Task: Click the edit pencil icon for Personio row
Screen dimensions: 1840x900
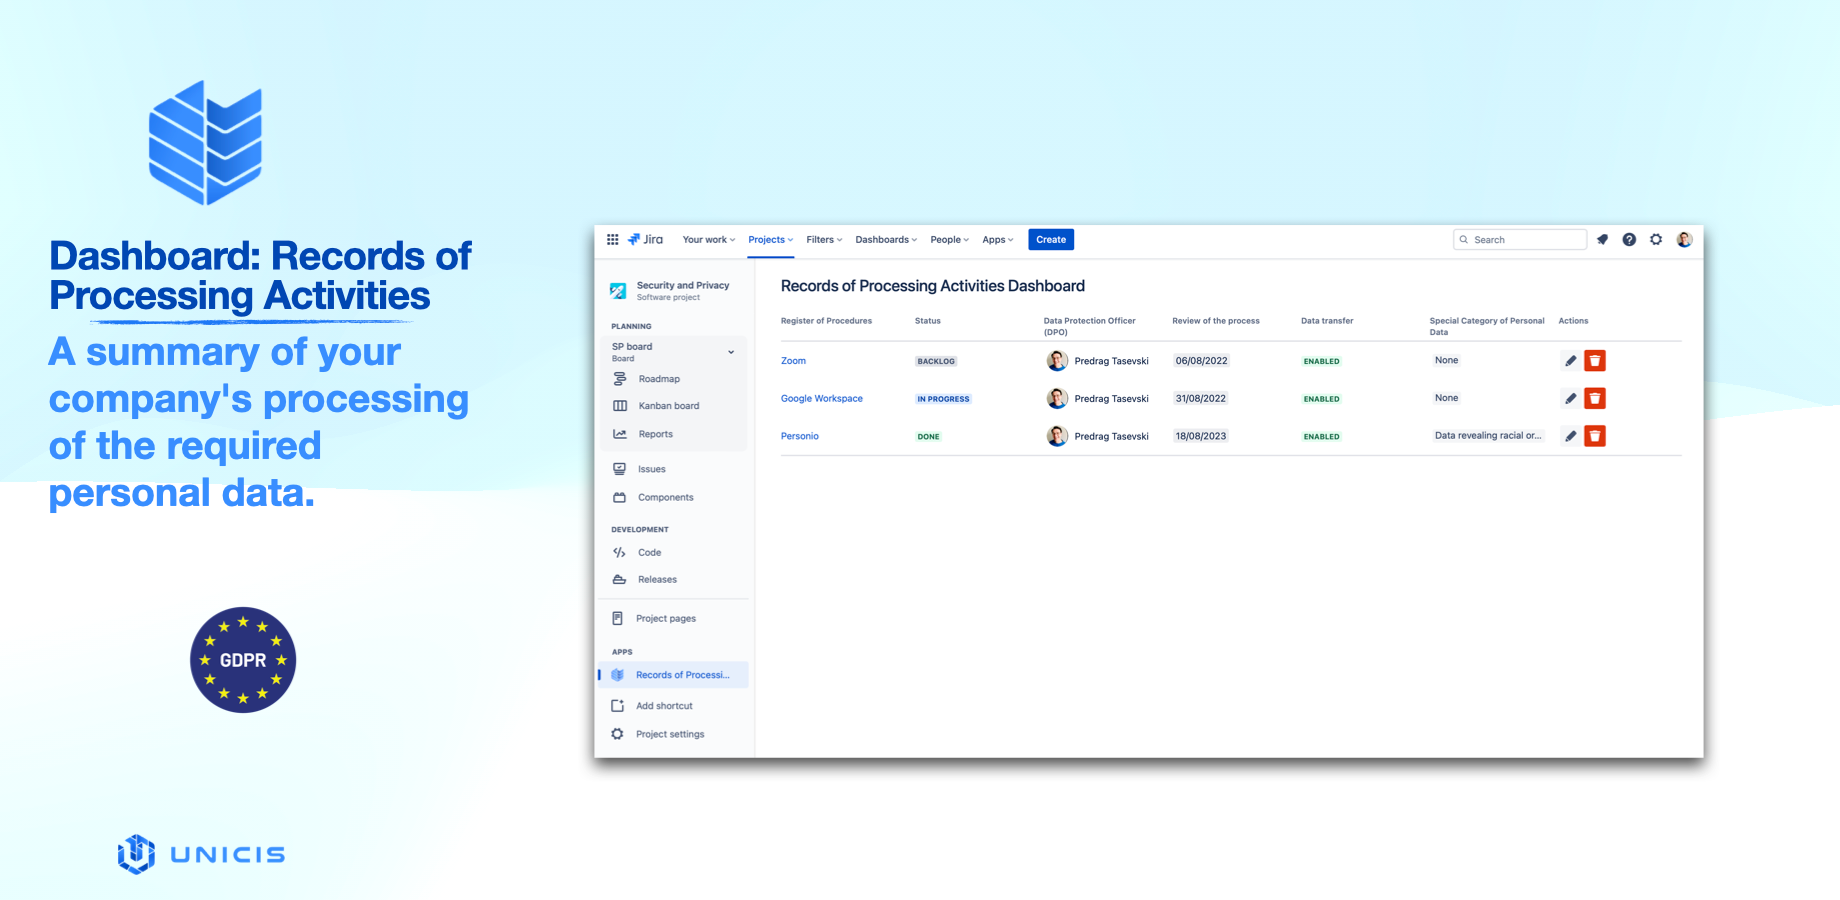Action: click(1570, 436)
